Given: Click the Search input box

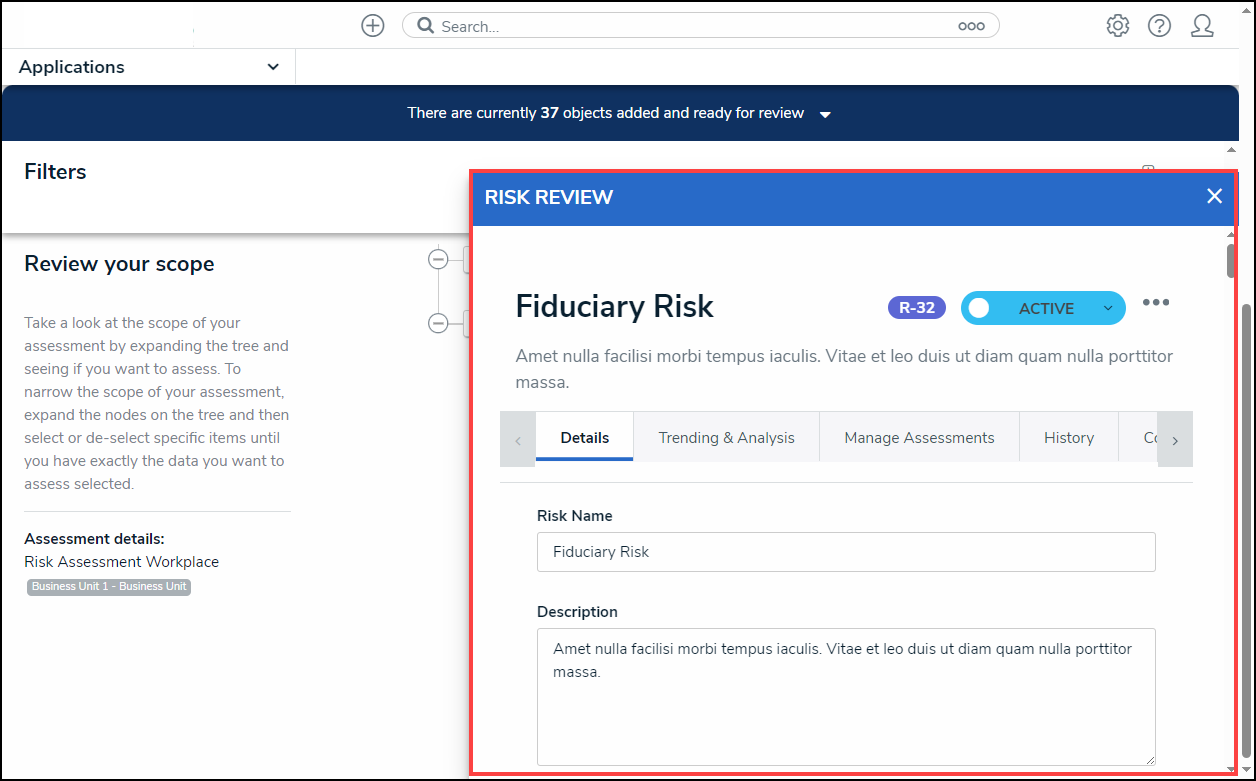Looking at the screenshot, I should click(x=700, y=26).
